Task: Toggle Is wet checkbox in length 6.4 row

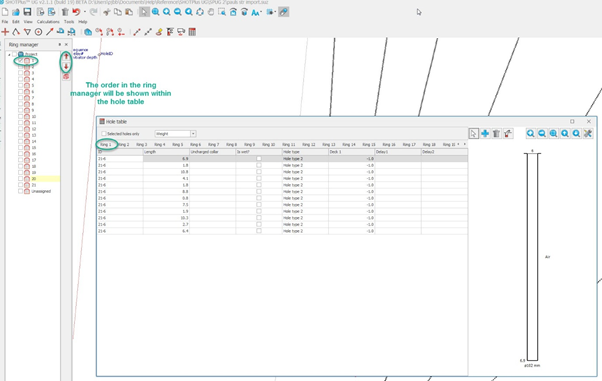Action: click(x=259, y=231)
